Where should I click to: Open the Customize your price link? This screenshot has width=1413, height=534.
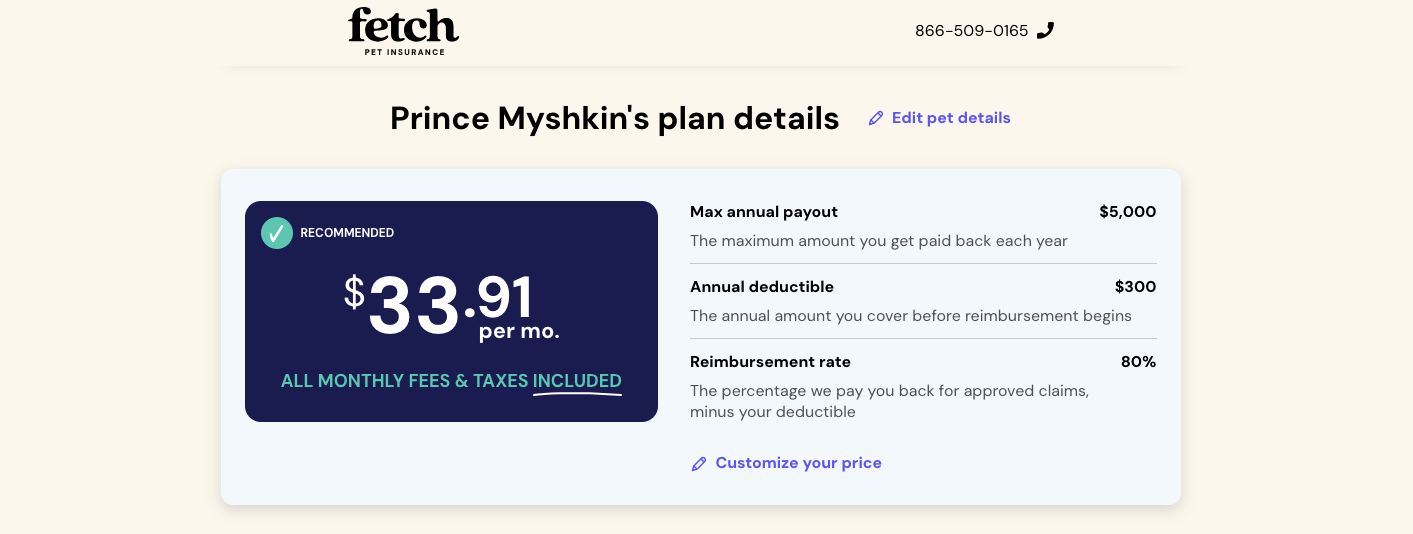click(798, 463)
